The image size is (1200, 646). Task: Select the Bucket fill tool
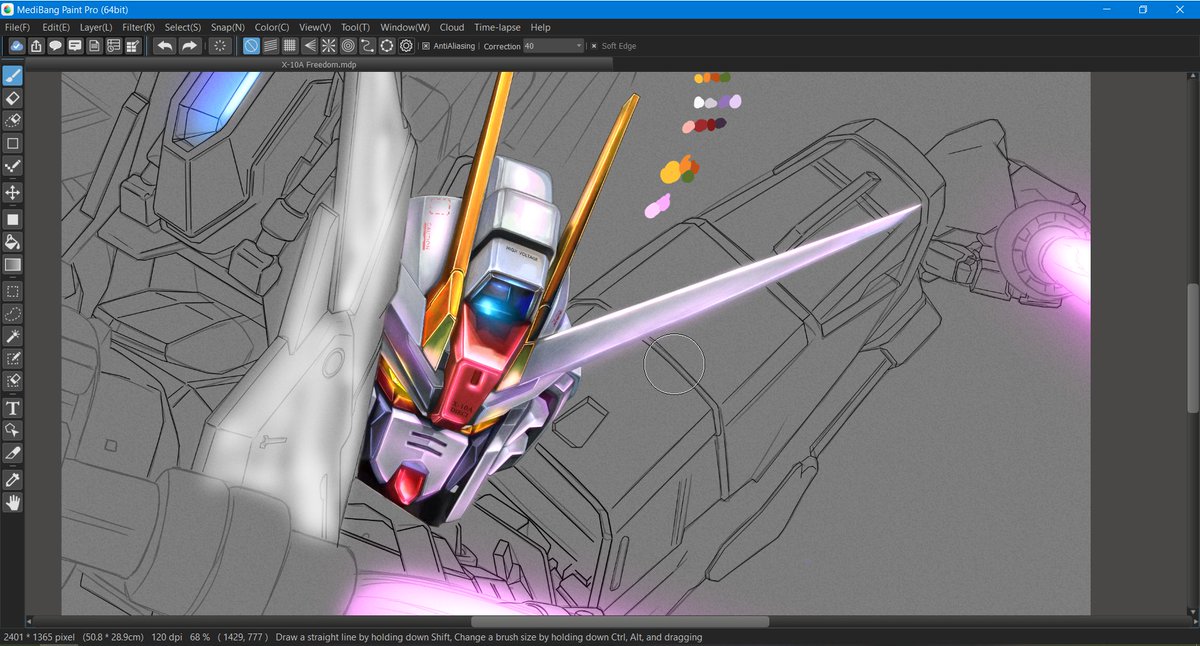click(13, 242)
